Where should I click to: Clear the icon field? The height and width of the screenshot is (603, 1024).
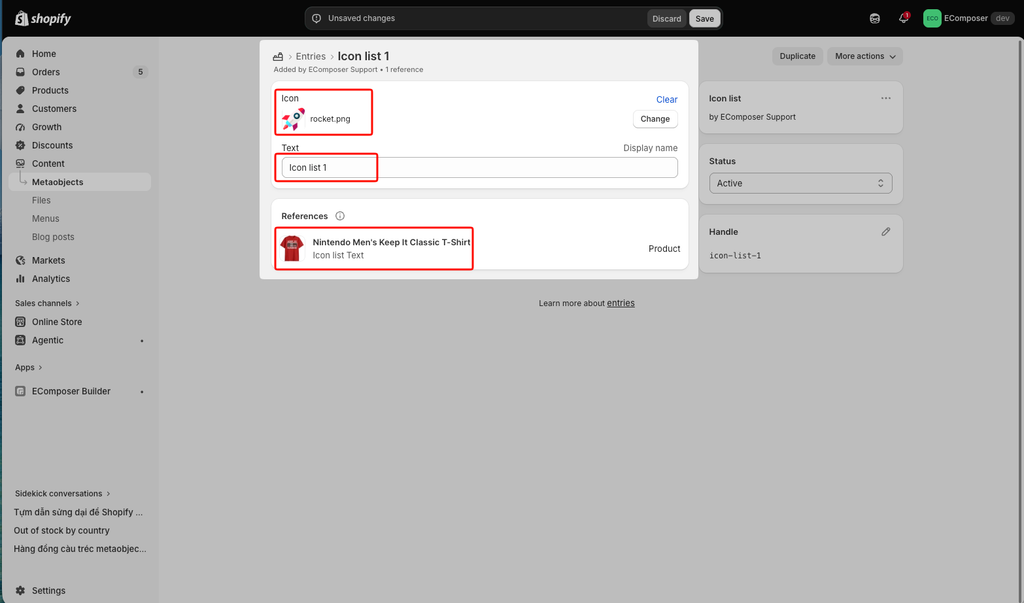pos(667,99)
